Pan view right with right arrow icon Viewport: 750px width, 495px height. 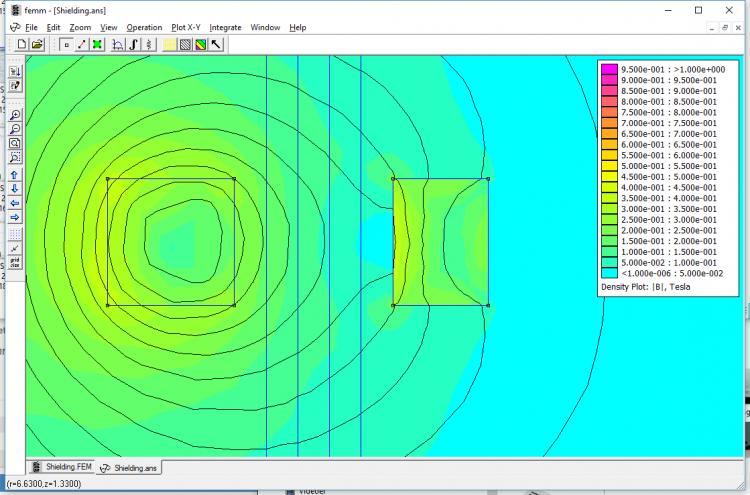click(15, 217)
